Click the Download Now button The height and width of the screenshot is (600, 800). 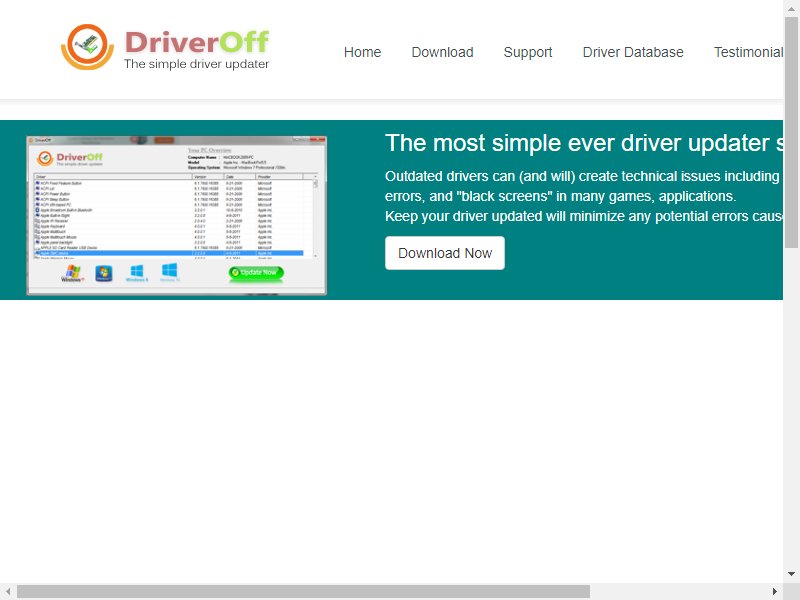445,253
